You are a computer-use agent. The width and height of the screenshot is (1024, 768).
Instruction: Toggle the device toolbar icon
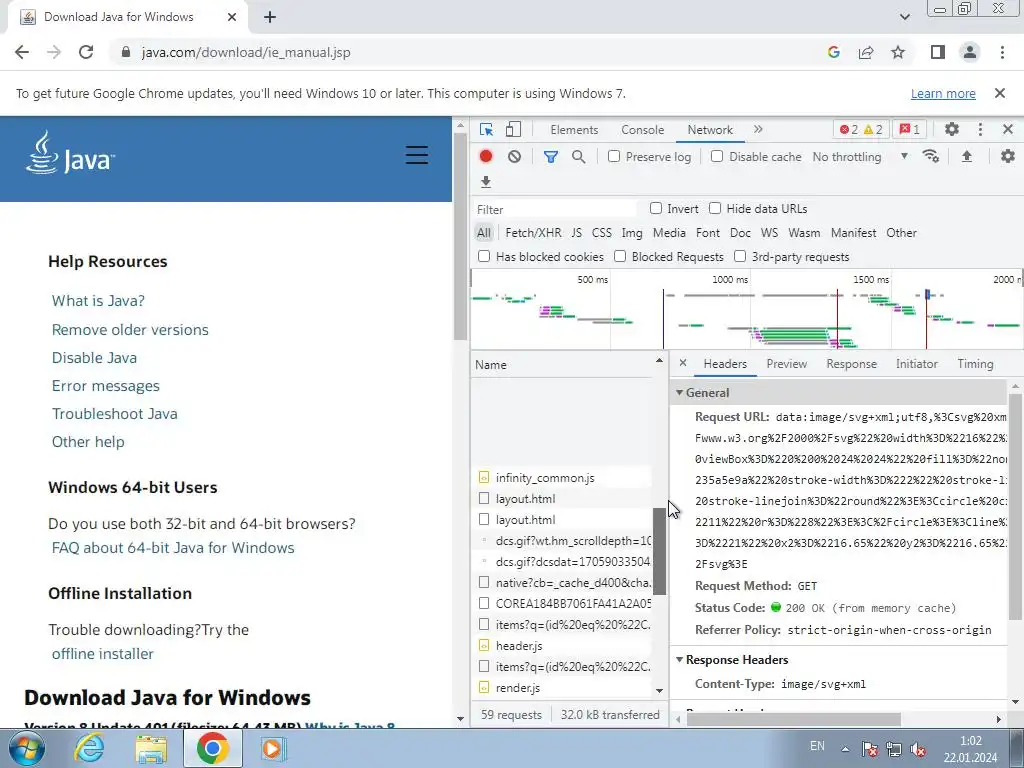coord(513,129)
